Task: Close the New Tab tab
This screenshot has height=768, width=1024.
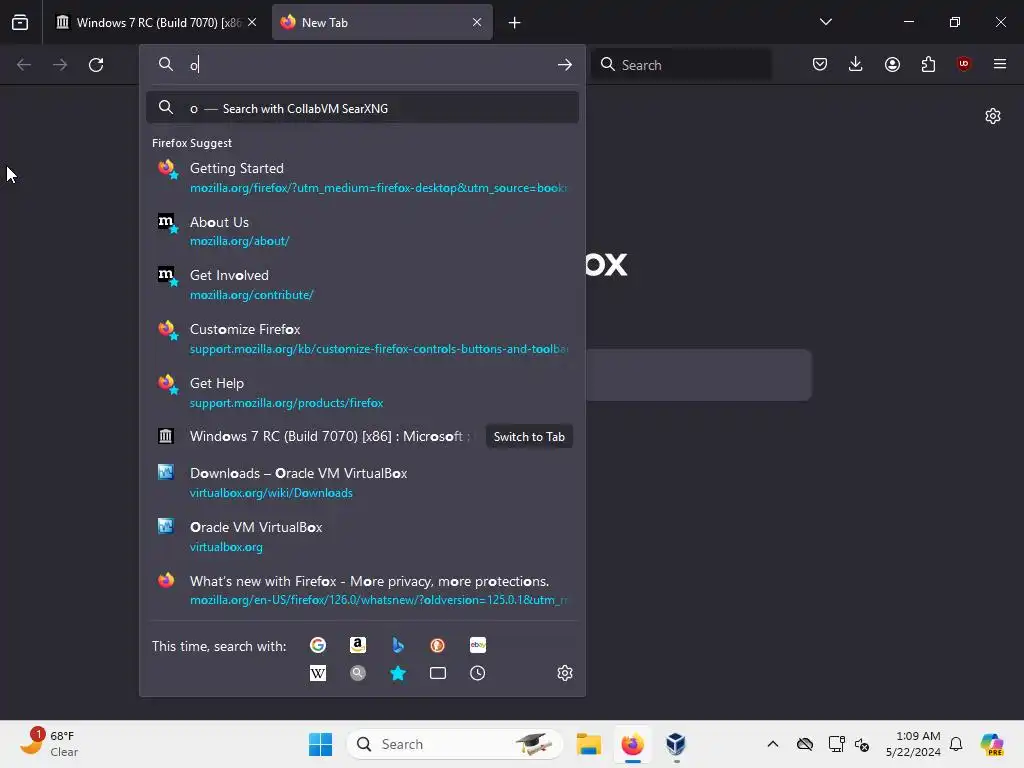Action: 477,22
